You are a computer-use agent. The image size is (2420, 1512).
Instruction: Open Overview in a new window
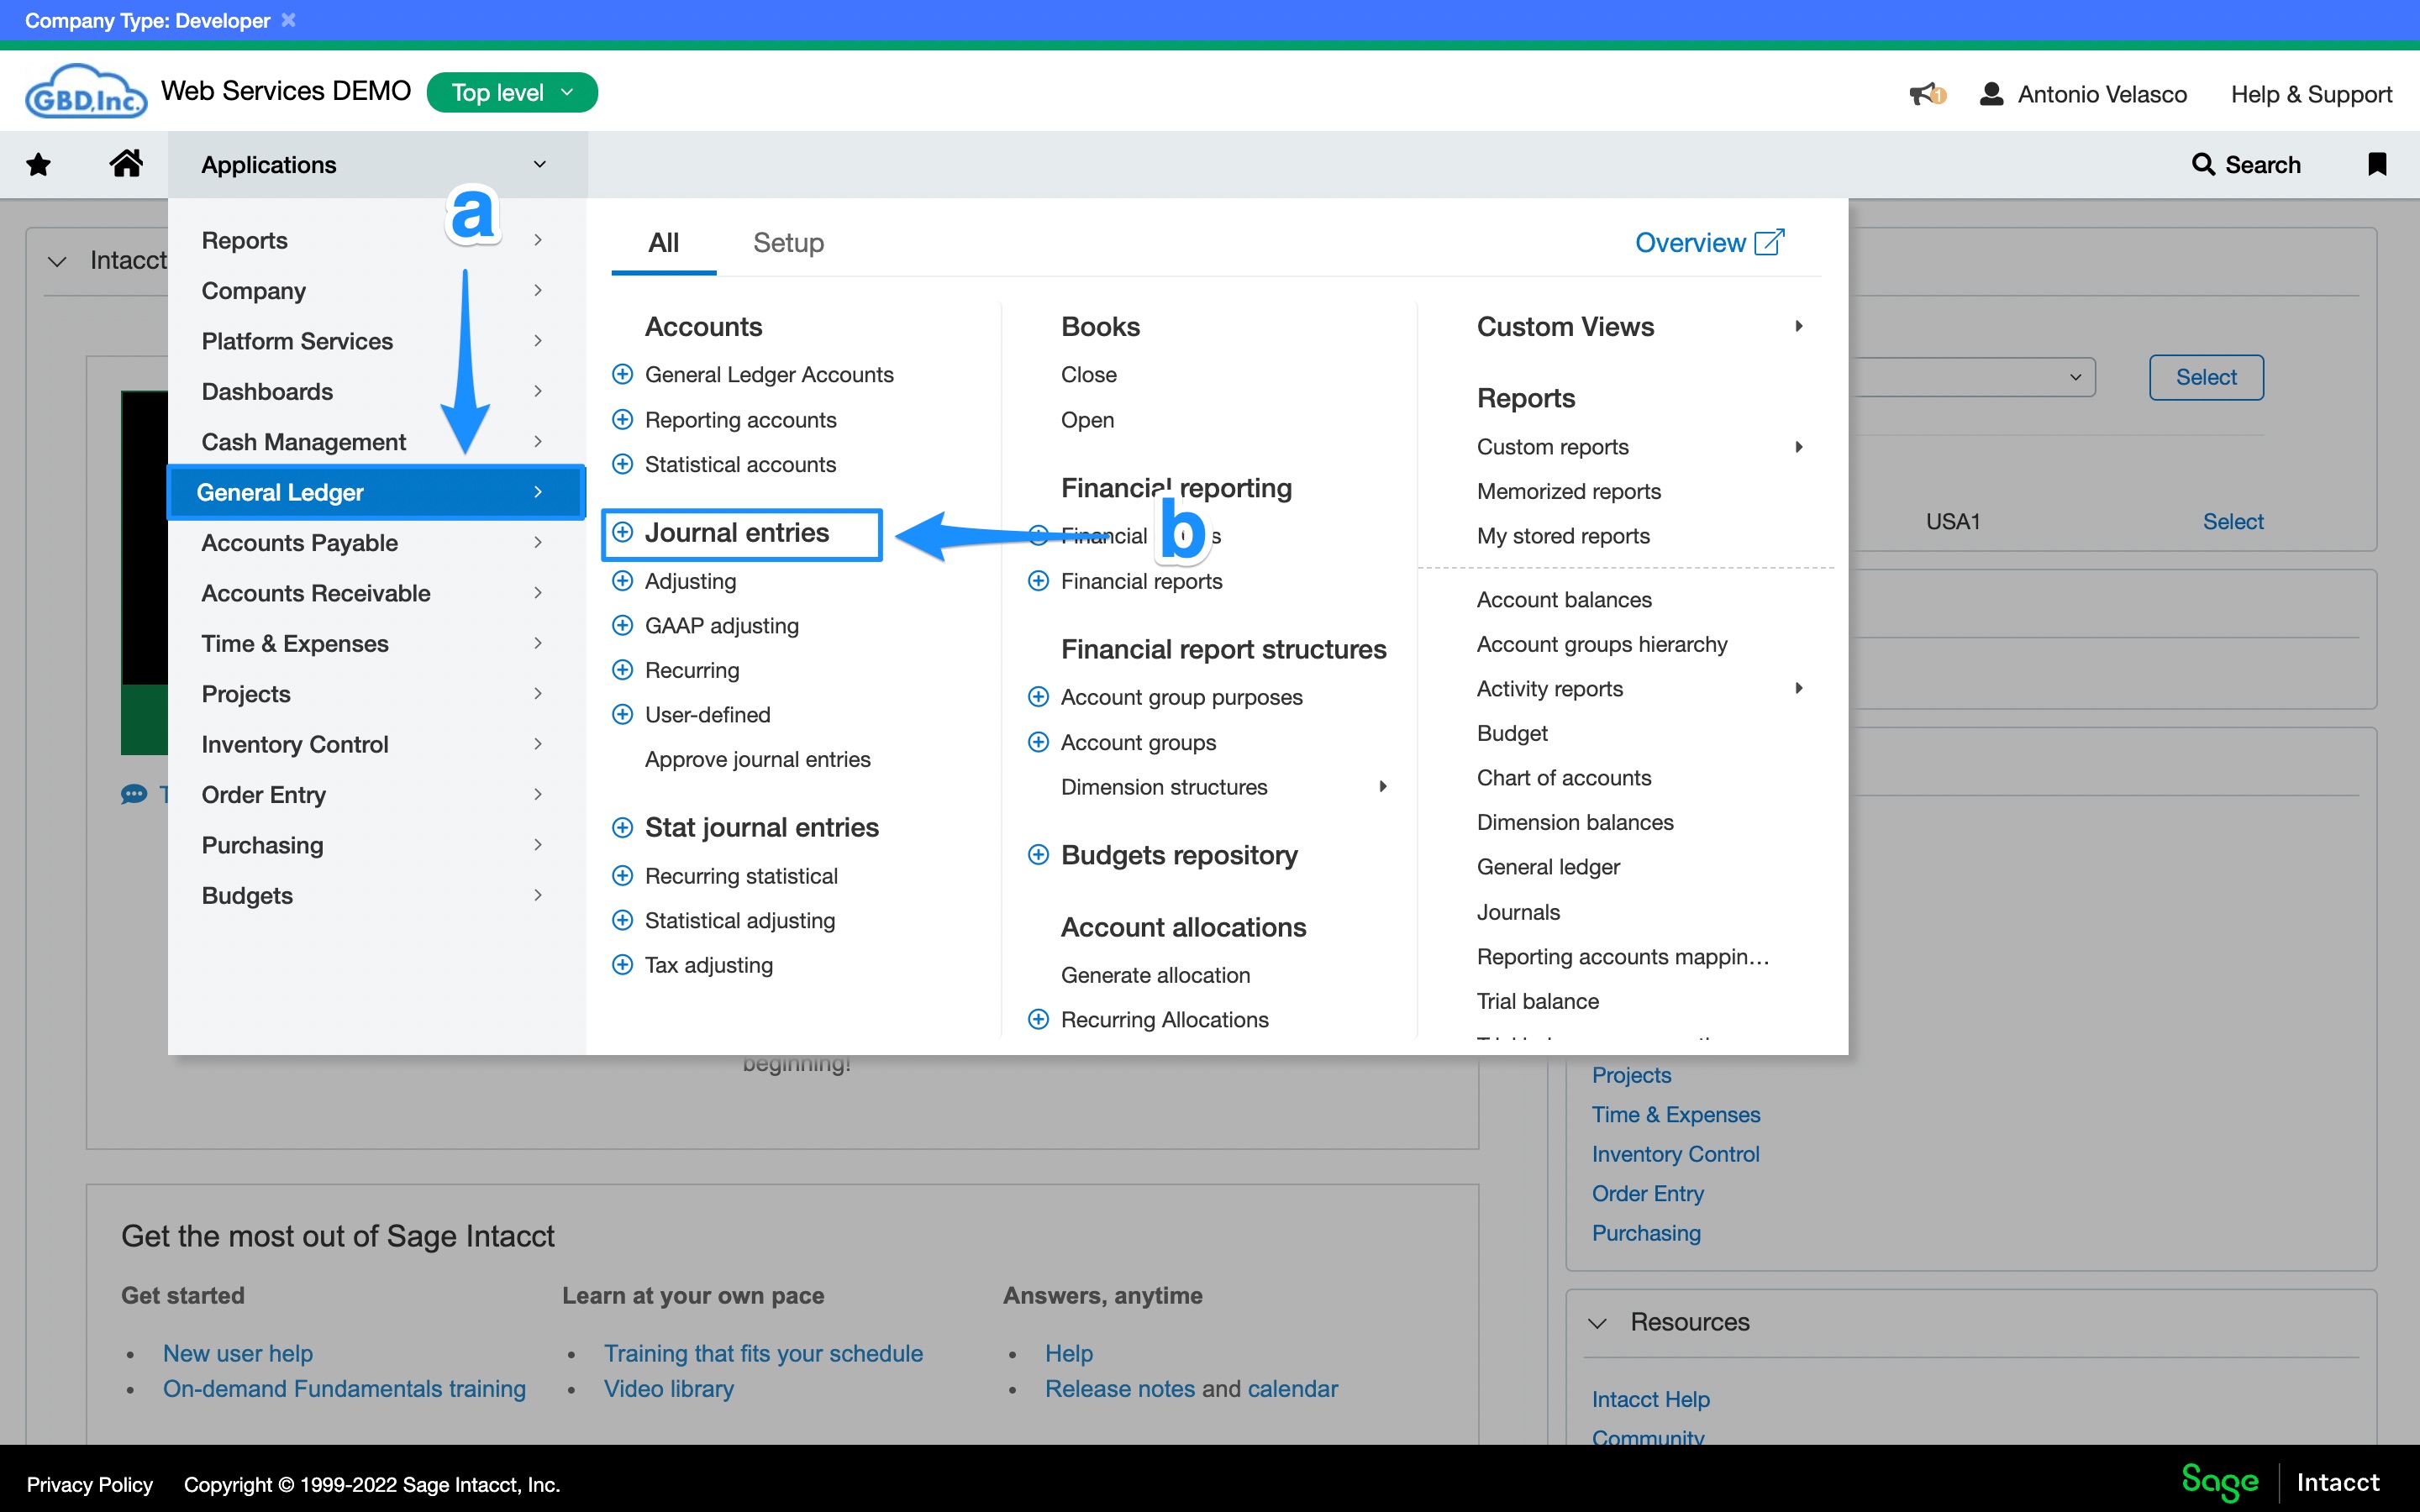1709,242
